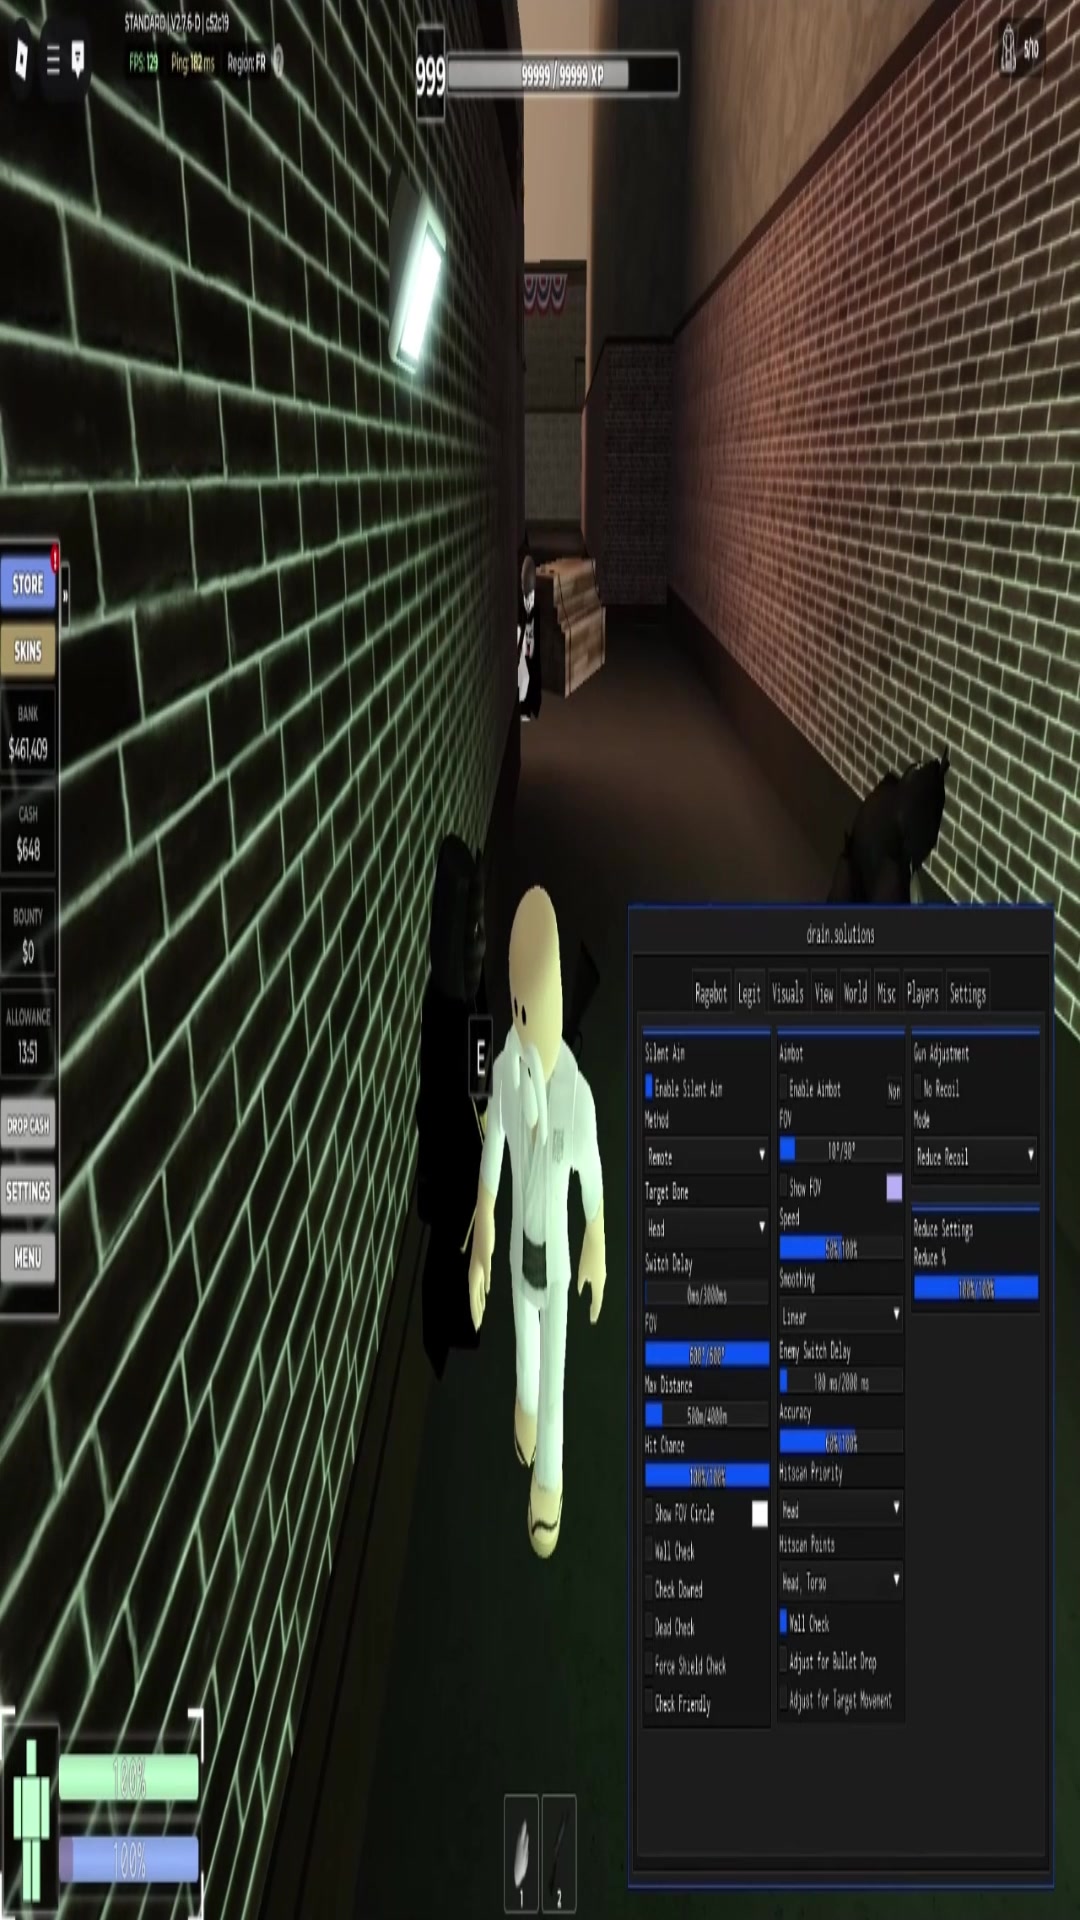
Task: Toggle the Show FOV Circle checkbox
Action: (x=649, y=1513)
